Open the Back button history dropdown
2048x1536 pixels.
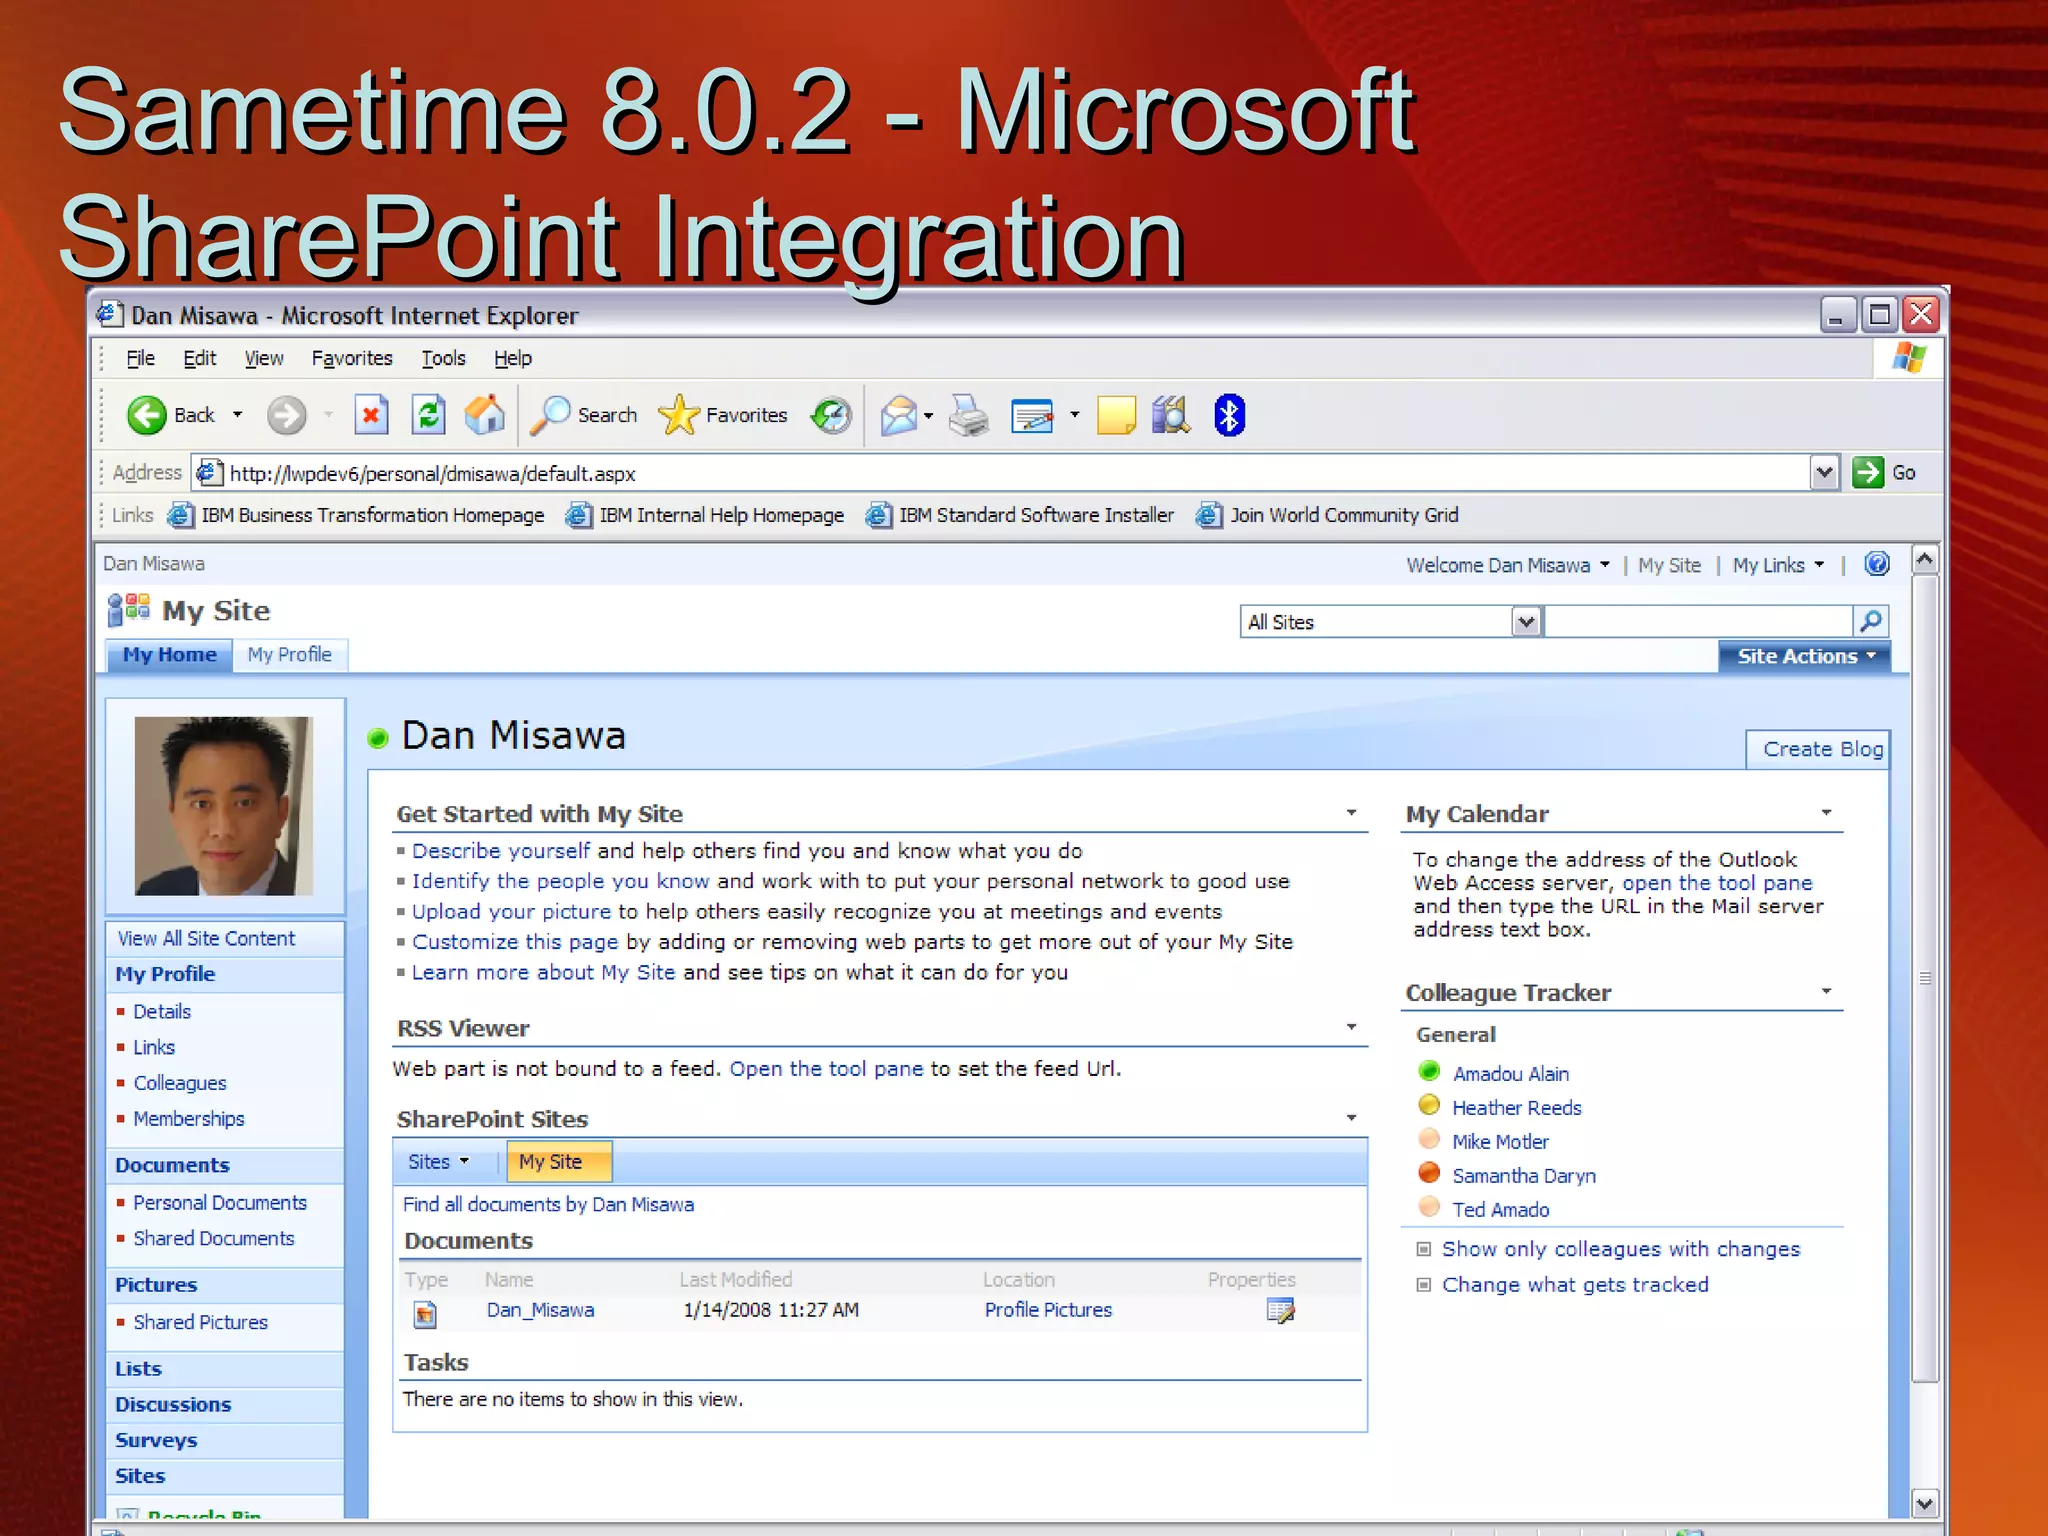click(238, 415)
